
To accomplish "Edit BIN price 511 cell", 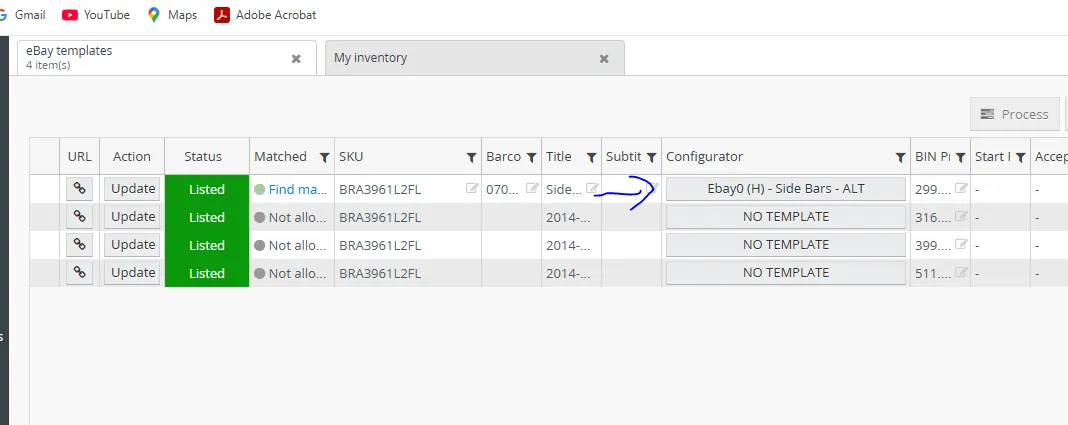I will tap(961, 272).
